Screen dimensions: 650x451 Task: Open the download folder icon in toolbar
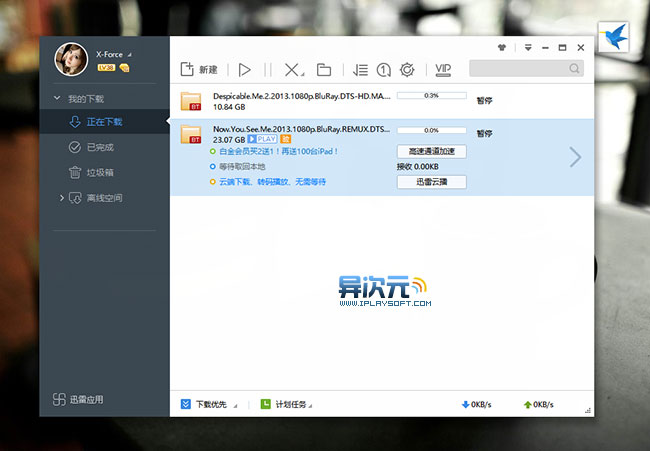pos(323,69)
